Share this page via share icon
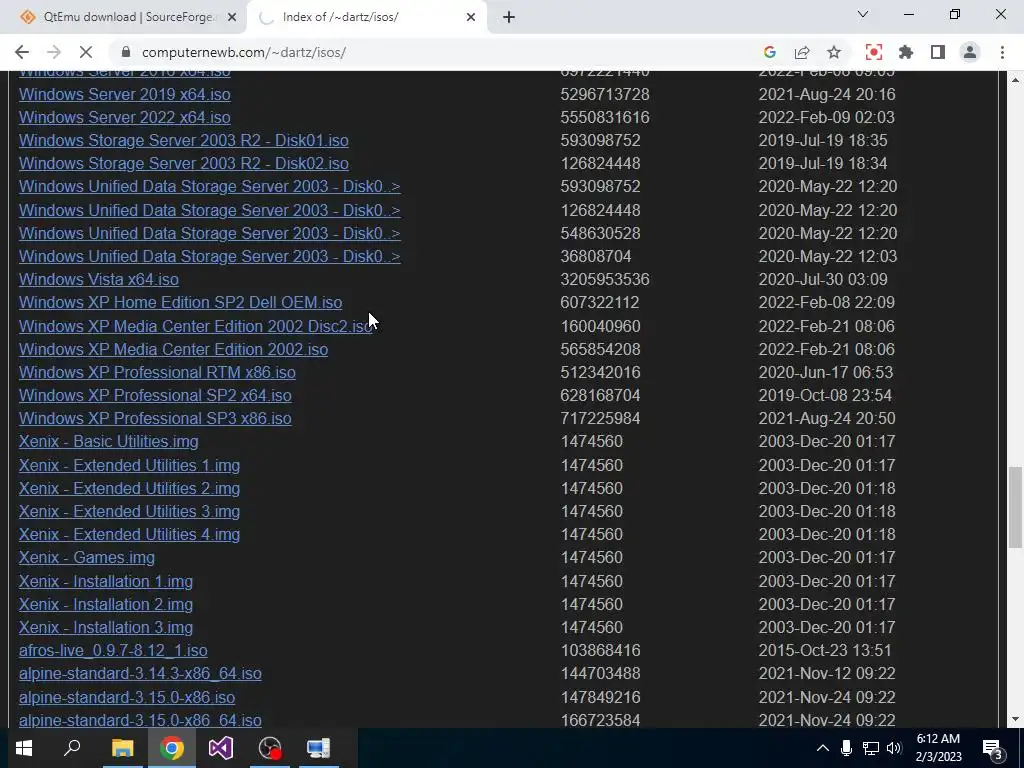 (x=801, y=52)
